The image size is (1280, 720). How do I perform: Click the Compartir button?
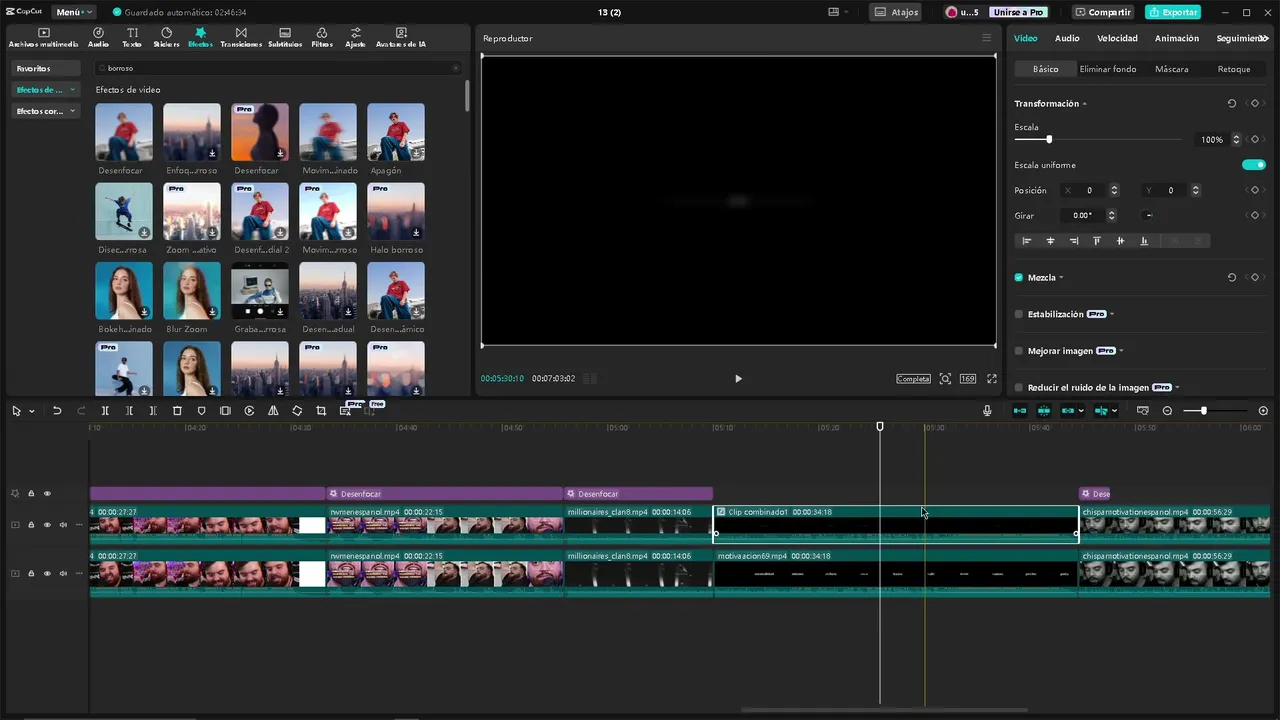1103,12
